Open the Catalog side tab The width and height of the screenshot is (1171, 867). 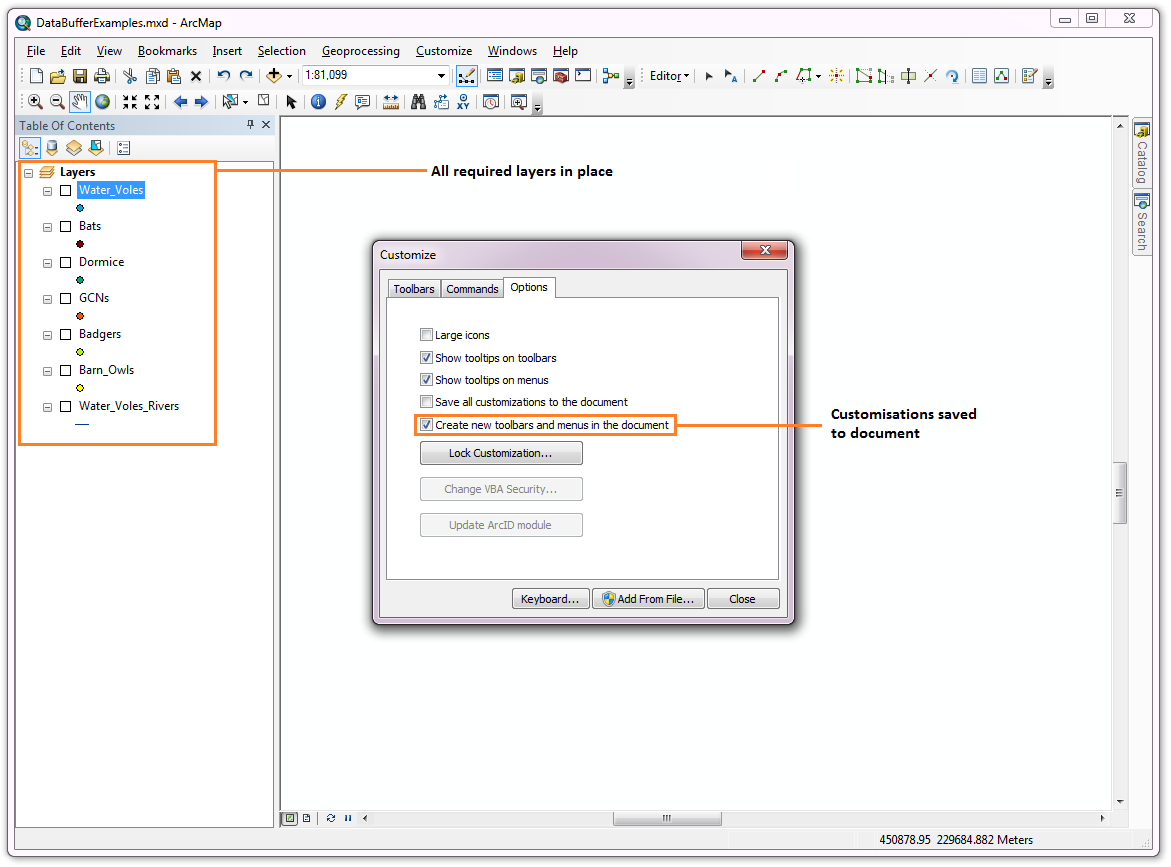(1142, 153)
